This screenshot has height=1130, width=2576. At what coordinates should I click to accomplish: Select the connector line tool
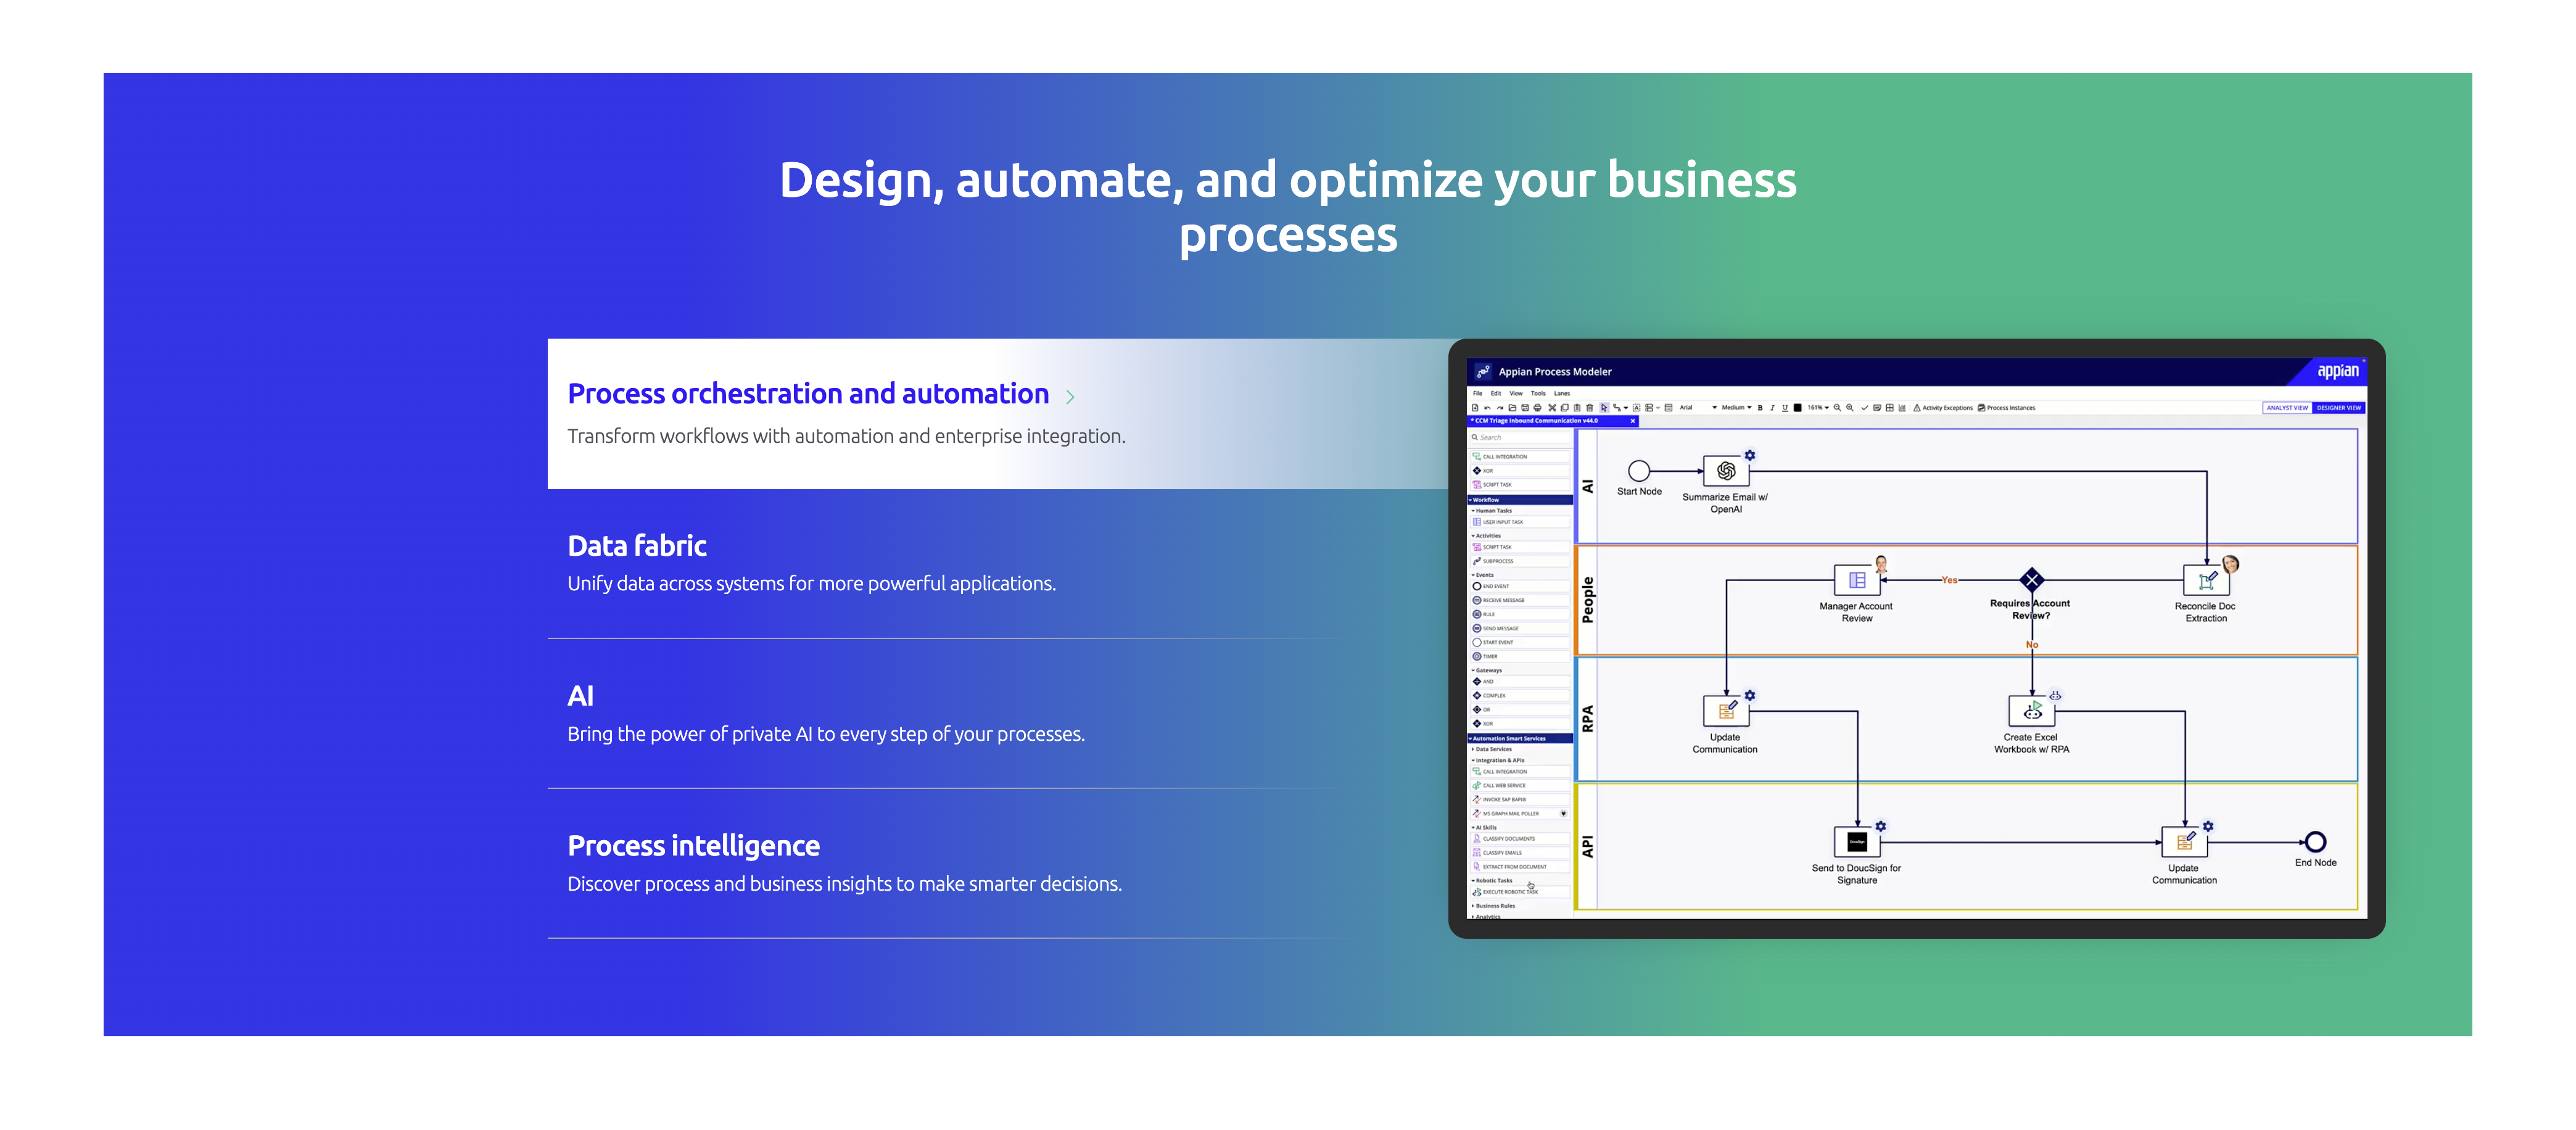[1617, 408]
